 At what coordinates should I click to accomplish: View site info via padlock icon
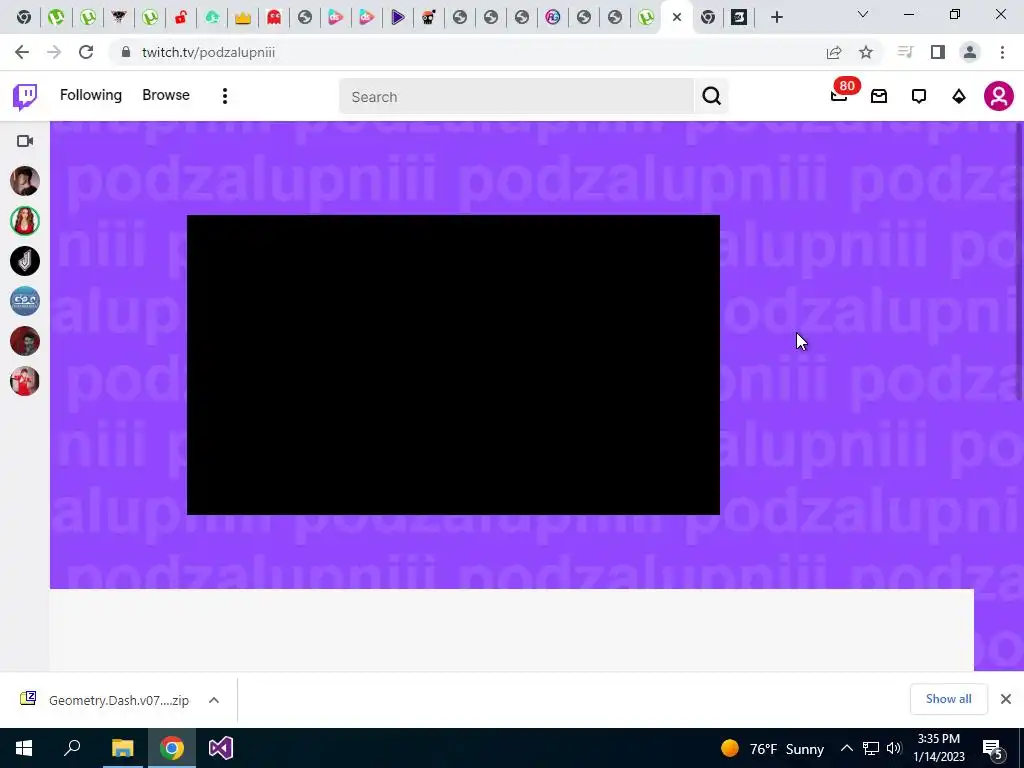click(x=125, y=52)
